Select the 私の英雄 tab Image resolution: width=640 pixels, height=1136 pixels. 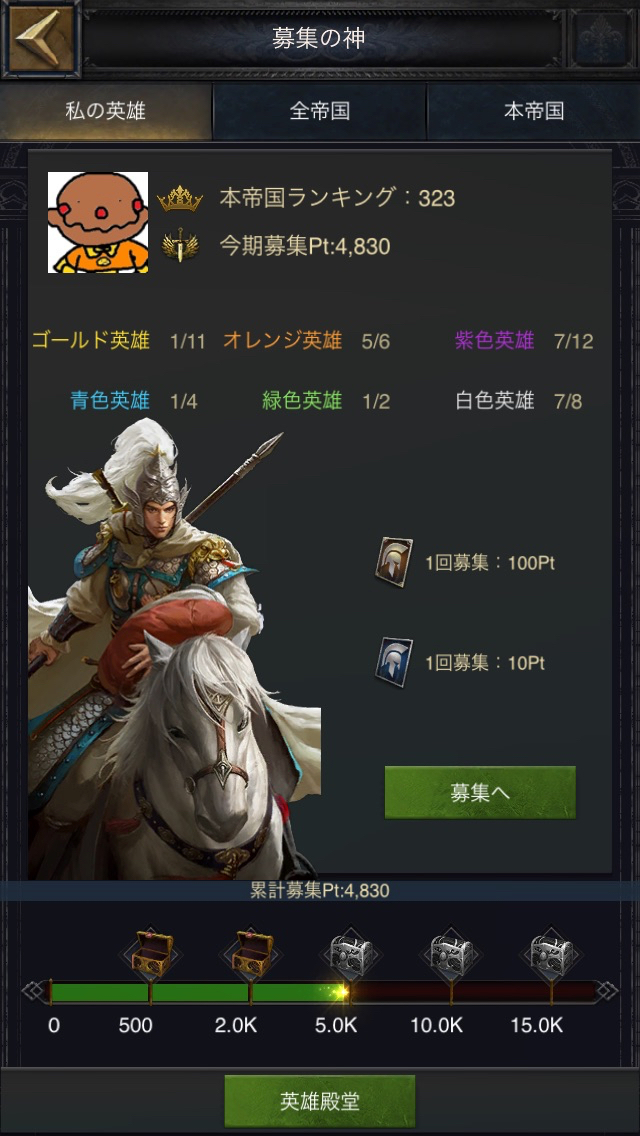tap(106, 111)
